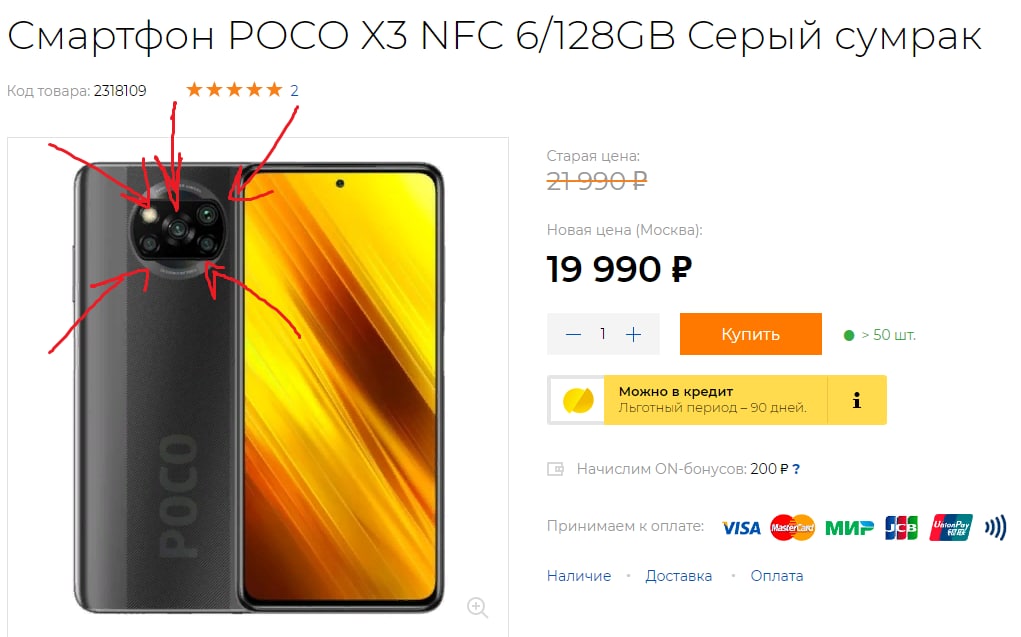This screenshot has height=637, width=1021.
Task: Click the question mark next to ON-bonuses
Action: 796,469
